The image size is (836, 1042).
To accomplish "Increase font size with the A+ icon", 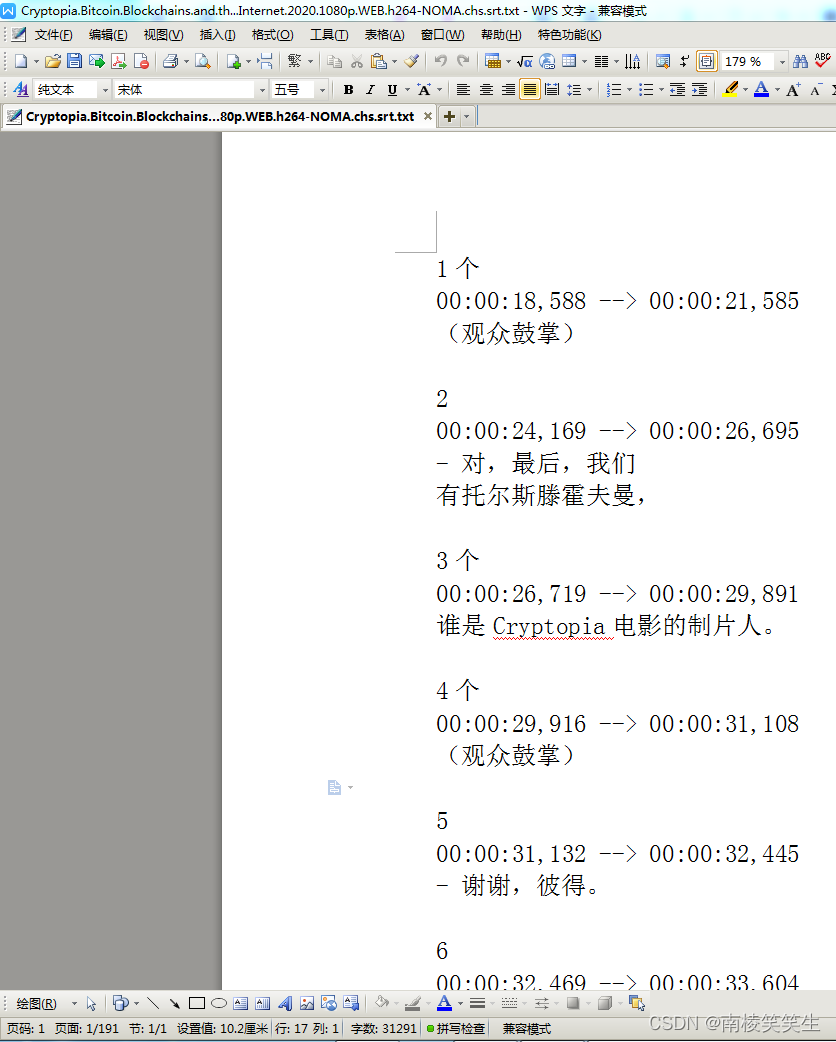I will (793, 90).
